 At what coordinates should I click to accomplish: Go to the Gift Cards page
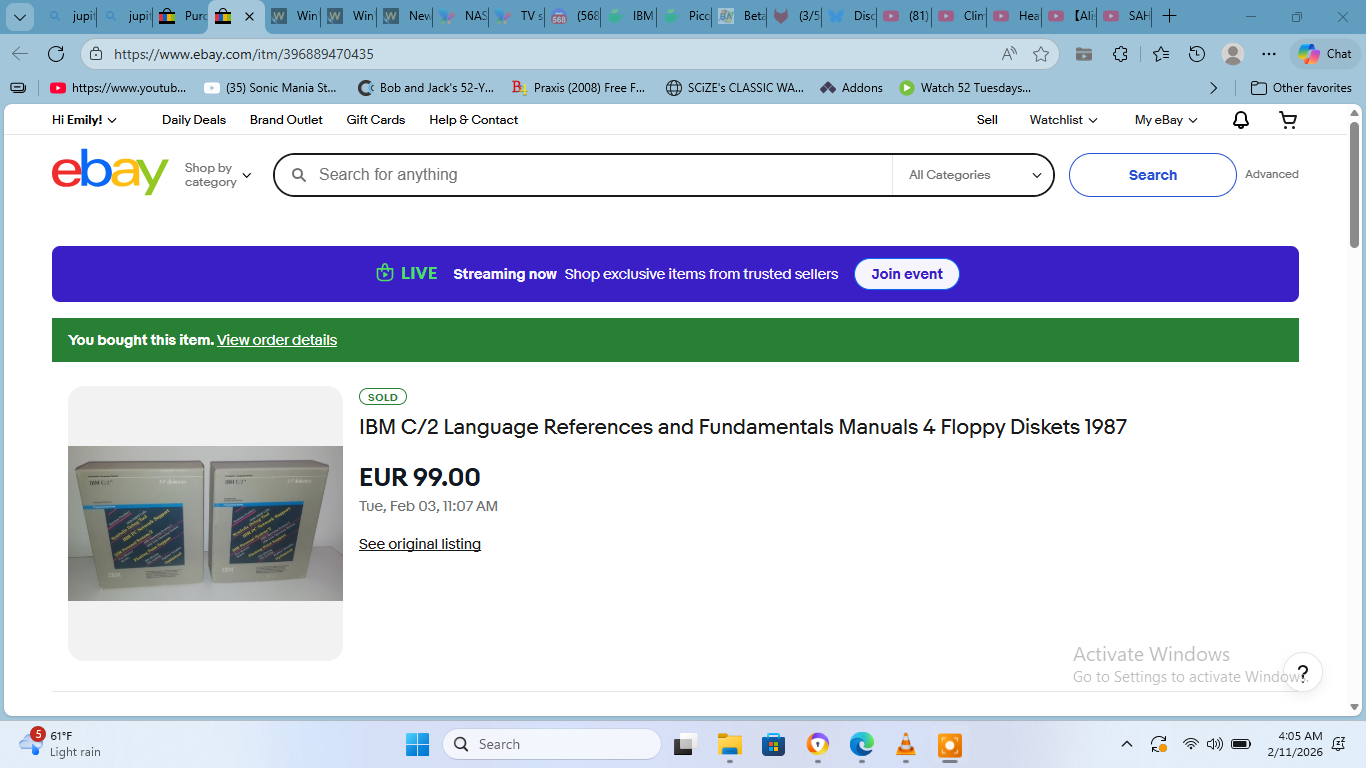click(376, 120)
